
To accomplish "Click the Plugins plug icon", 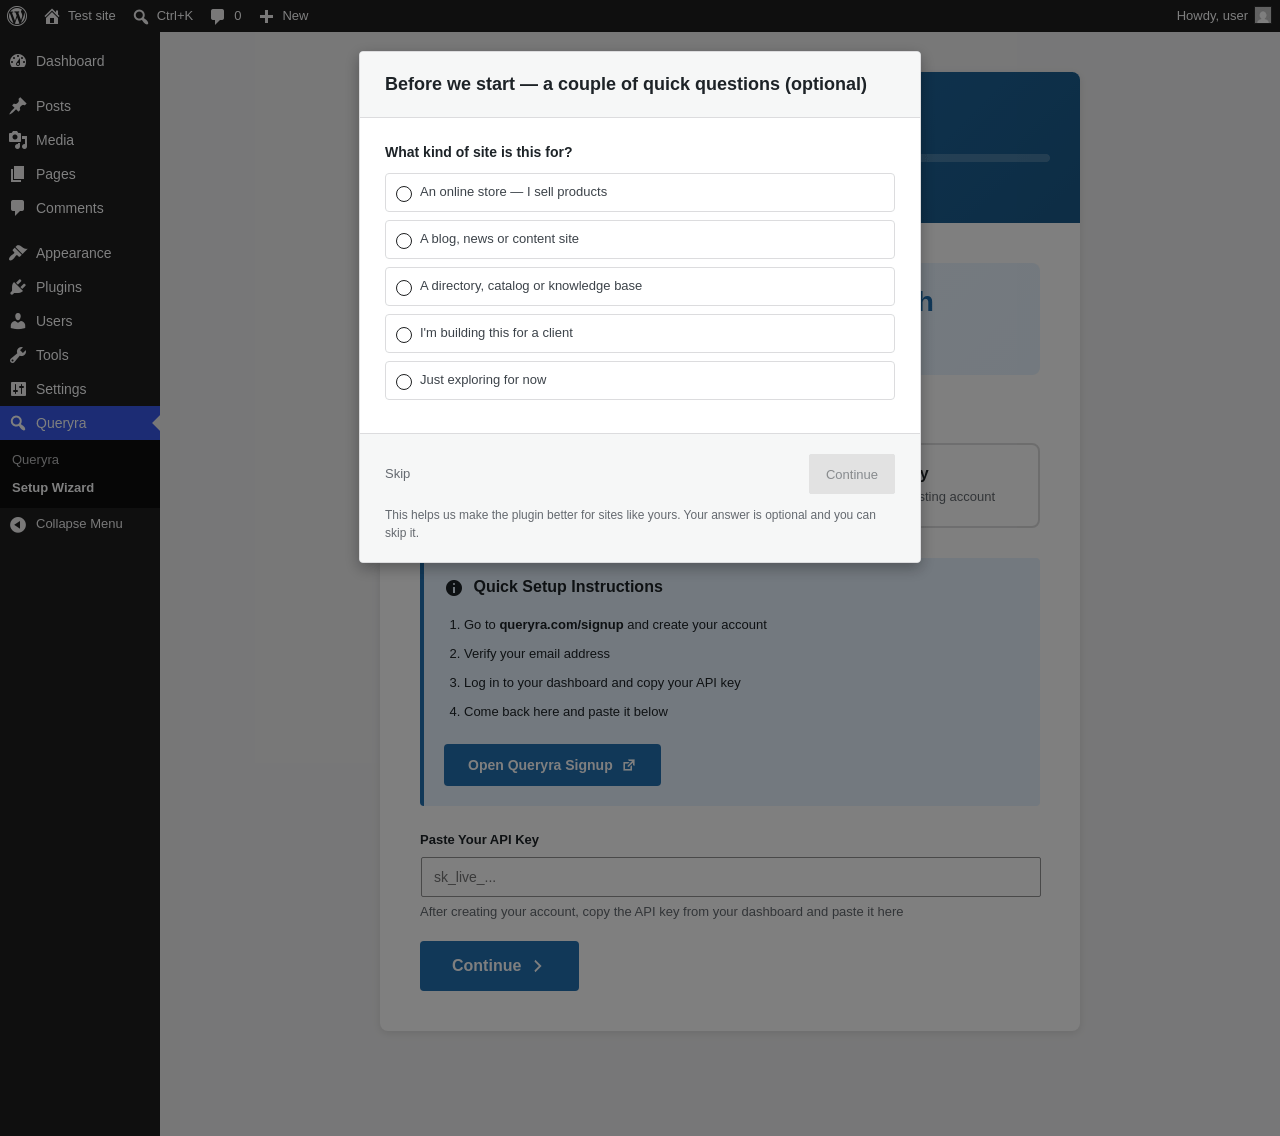I will tap(18, 287).
